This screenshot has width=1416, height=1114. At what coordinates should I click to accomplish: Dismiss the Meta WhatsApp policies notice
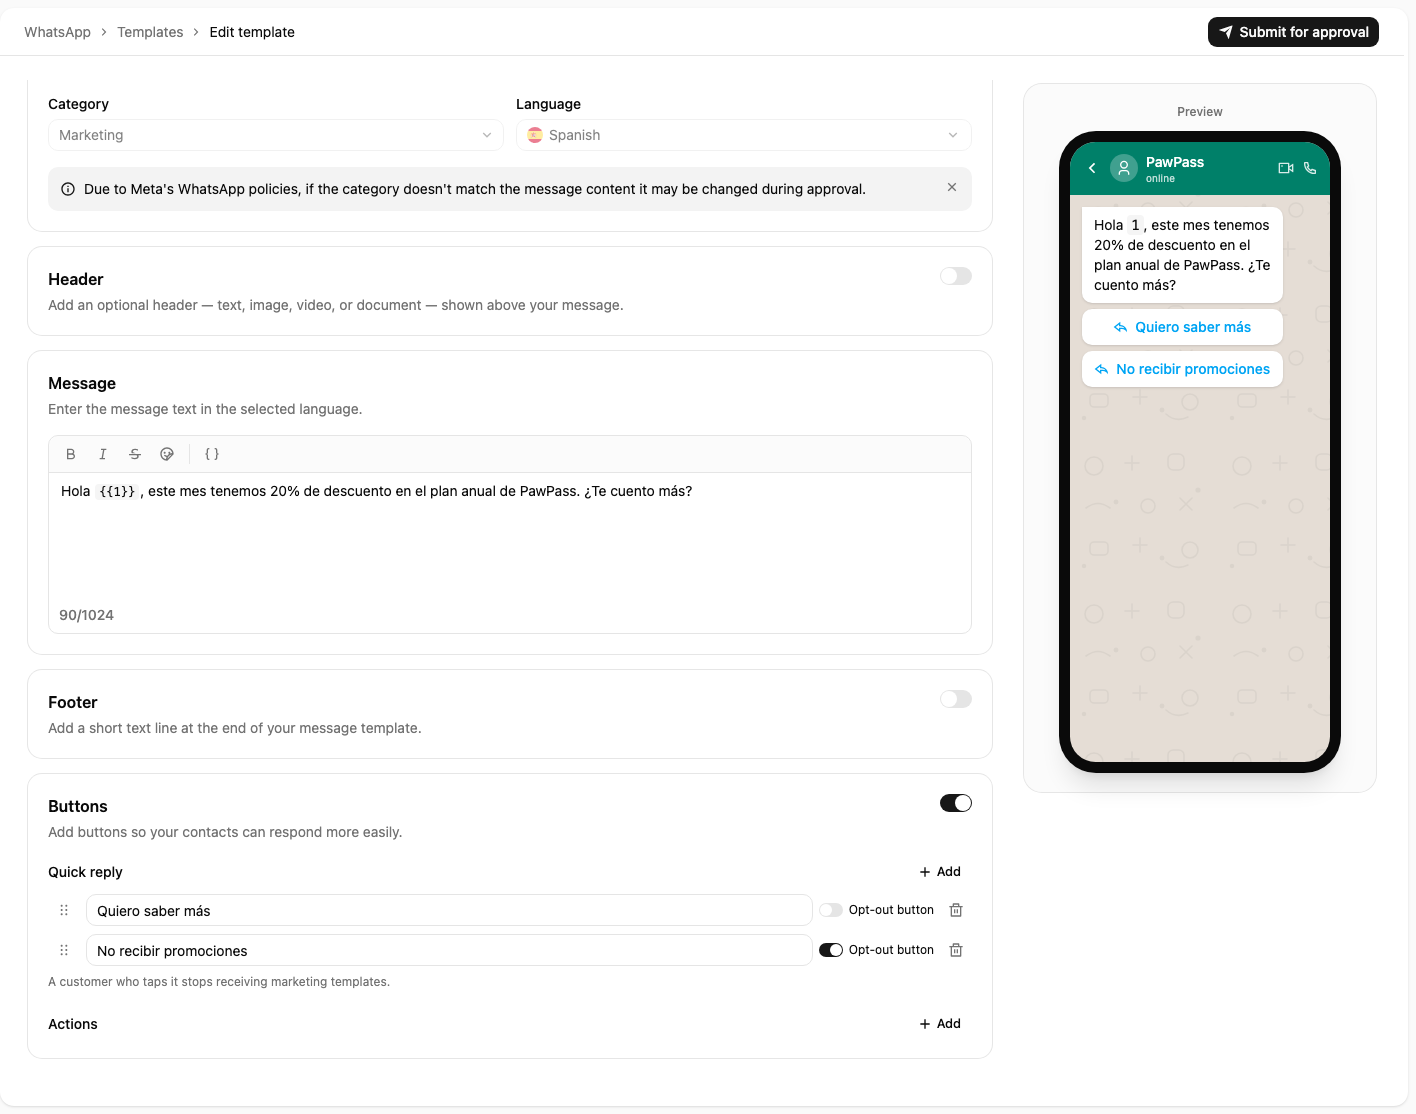pos(952,187)
